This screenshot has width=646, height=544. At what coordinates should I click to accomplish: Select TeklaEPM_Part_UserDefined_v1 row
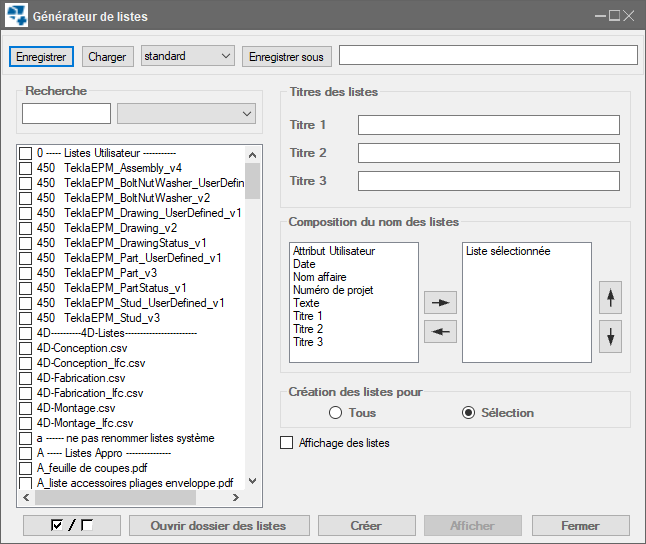point(131,258)
